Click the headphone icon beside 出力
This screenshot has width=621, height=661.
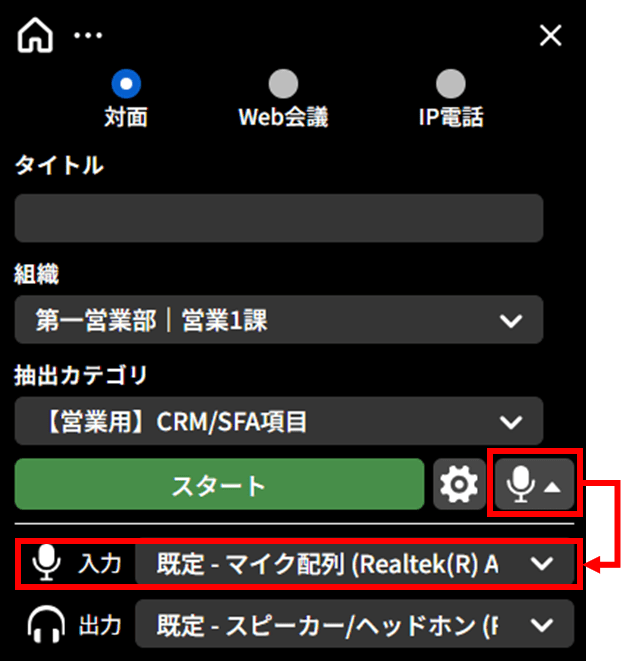click(46, 624)
